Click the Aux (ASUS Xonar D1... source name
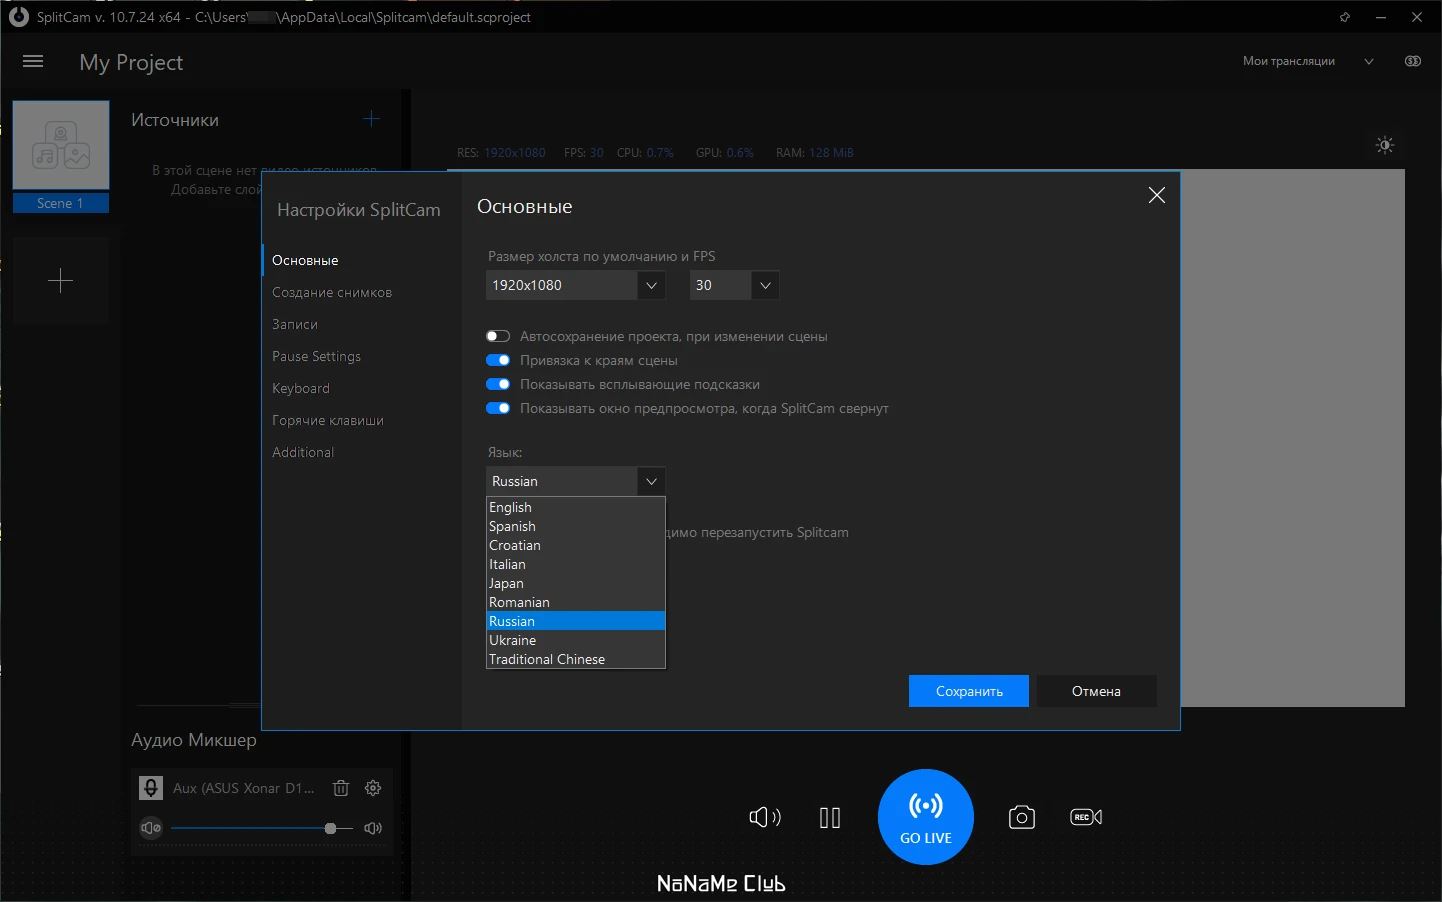 (244, 788)
